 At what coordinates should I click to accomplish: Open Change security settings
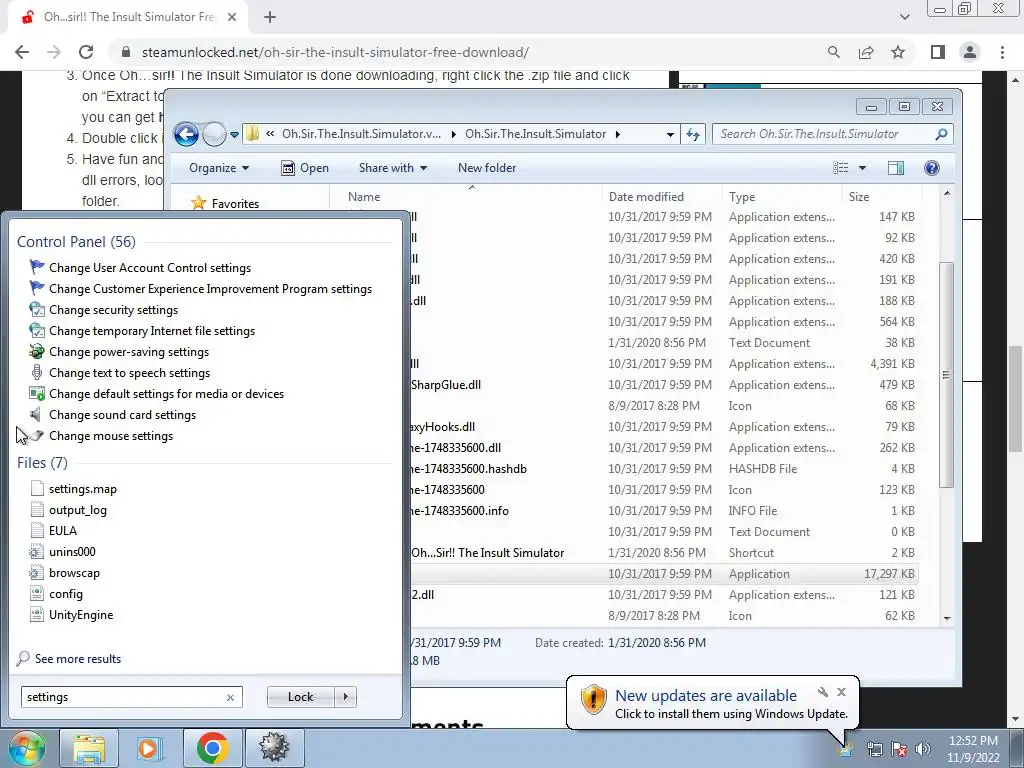click(113, 310)
